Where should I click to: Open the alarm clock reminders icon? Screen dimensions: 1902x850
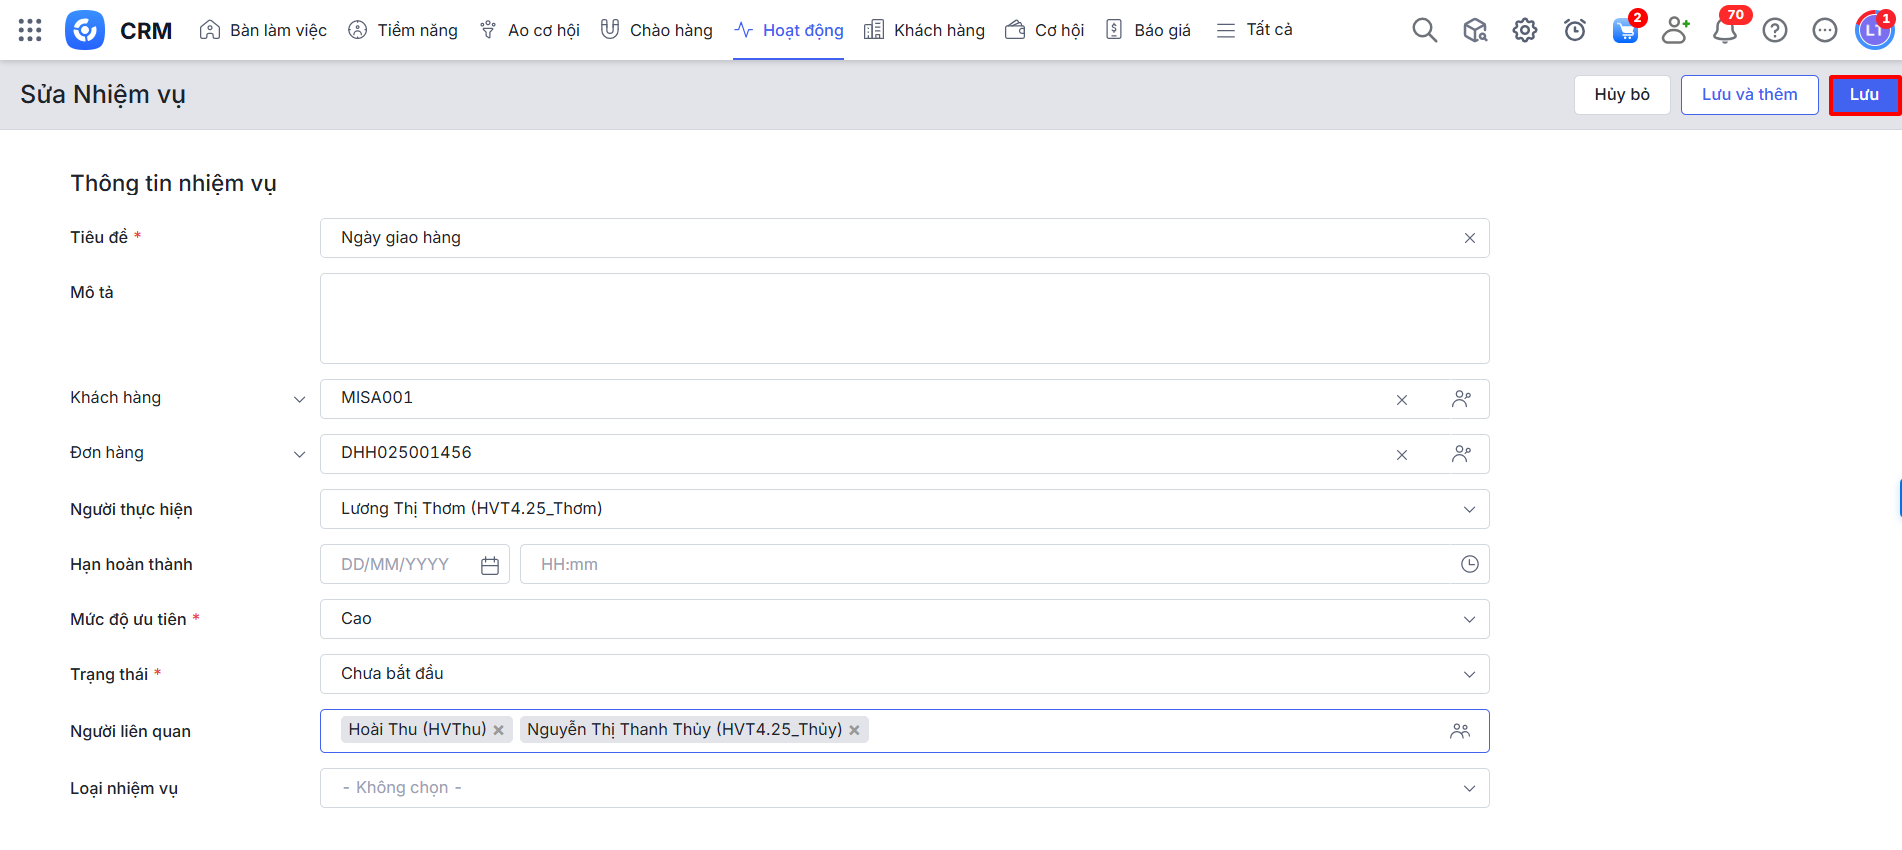[1574, 30]
